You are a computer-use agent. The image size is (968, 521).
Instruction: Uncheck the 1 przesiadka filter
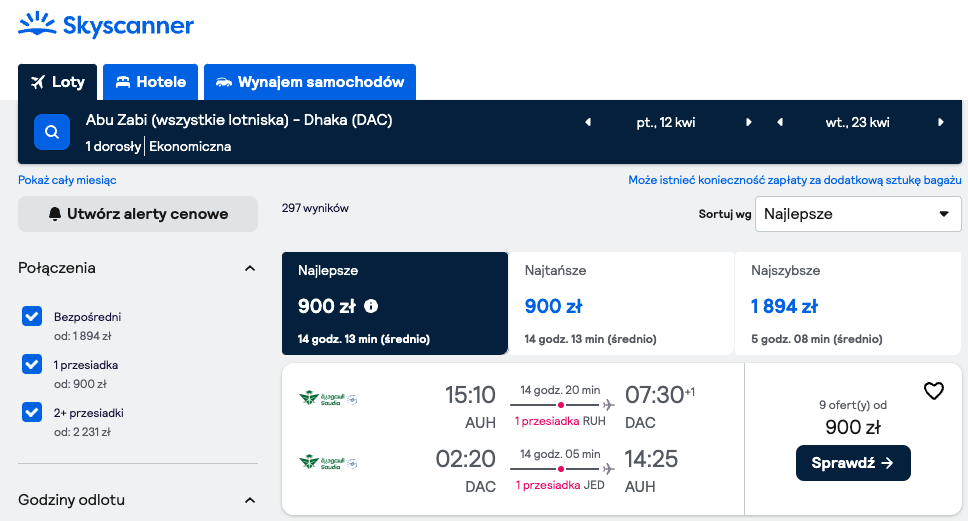pyautogui.click(x=32, y=364)
